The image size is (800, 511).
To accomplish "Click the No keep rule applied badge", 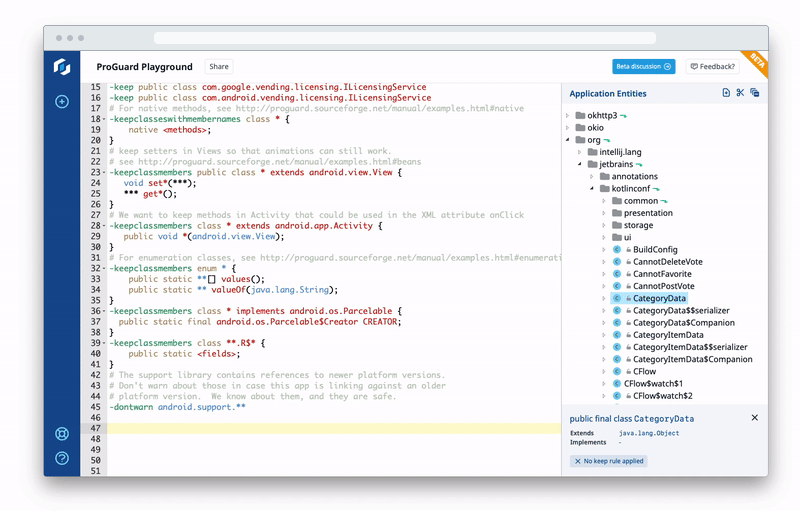I will 609,461.
